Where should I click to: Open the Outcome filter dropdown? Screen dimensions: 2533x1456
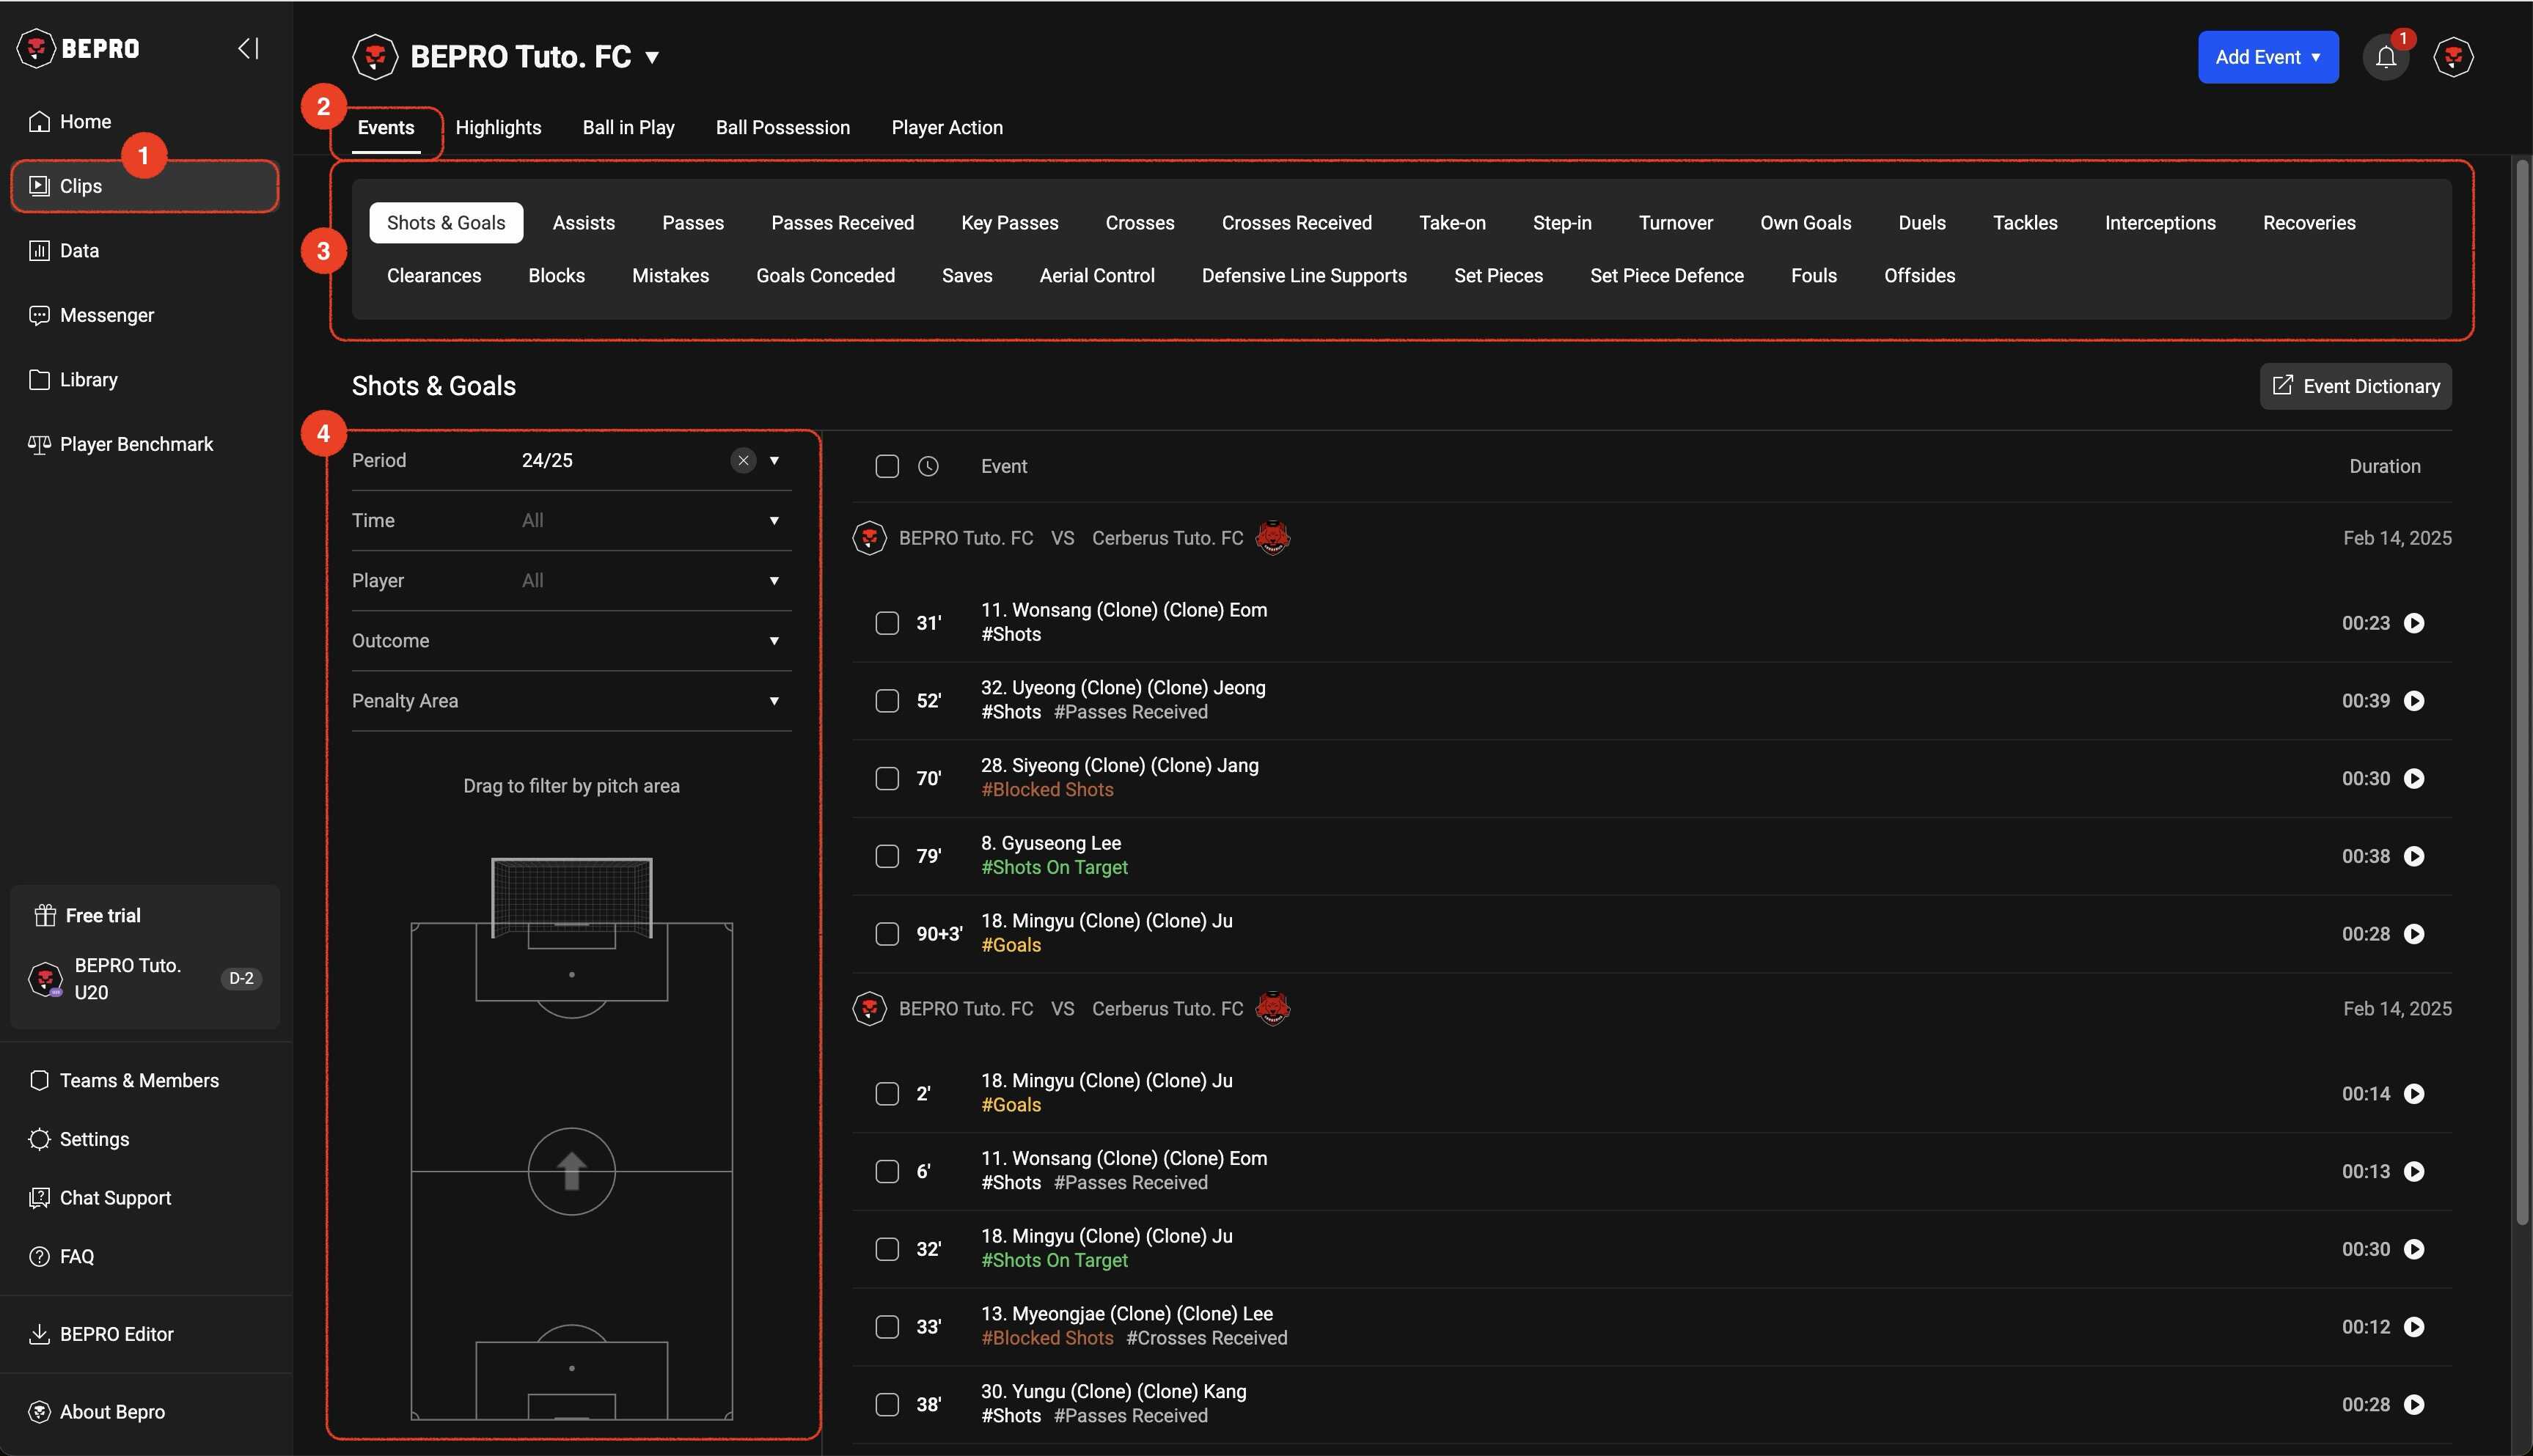(773, 641)
